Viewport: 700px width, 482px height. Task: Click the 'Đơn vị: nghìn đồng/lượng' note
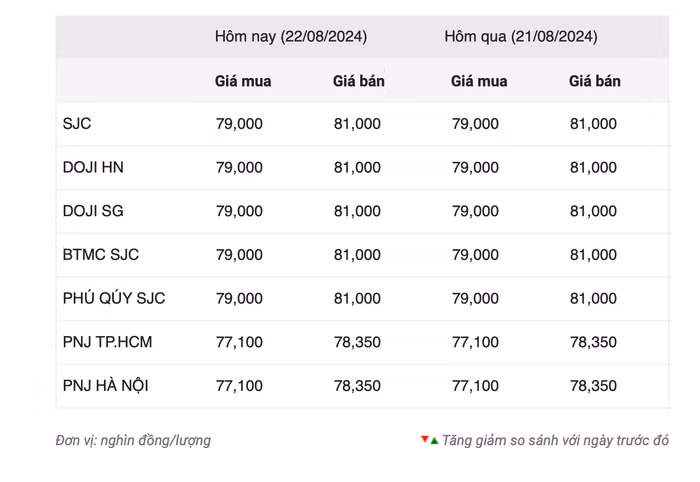pos(133,440)
